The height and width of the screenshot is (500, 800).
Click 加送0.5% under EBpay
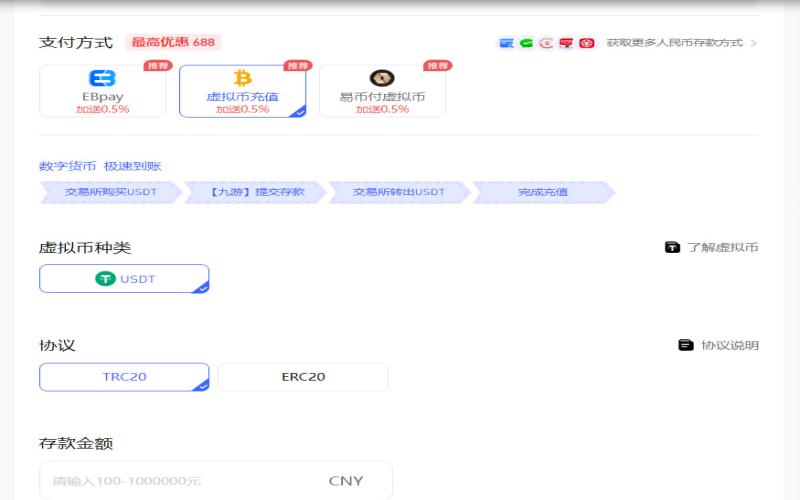click(103, 109)
